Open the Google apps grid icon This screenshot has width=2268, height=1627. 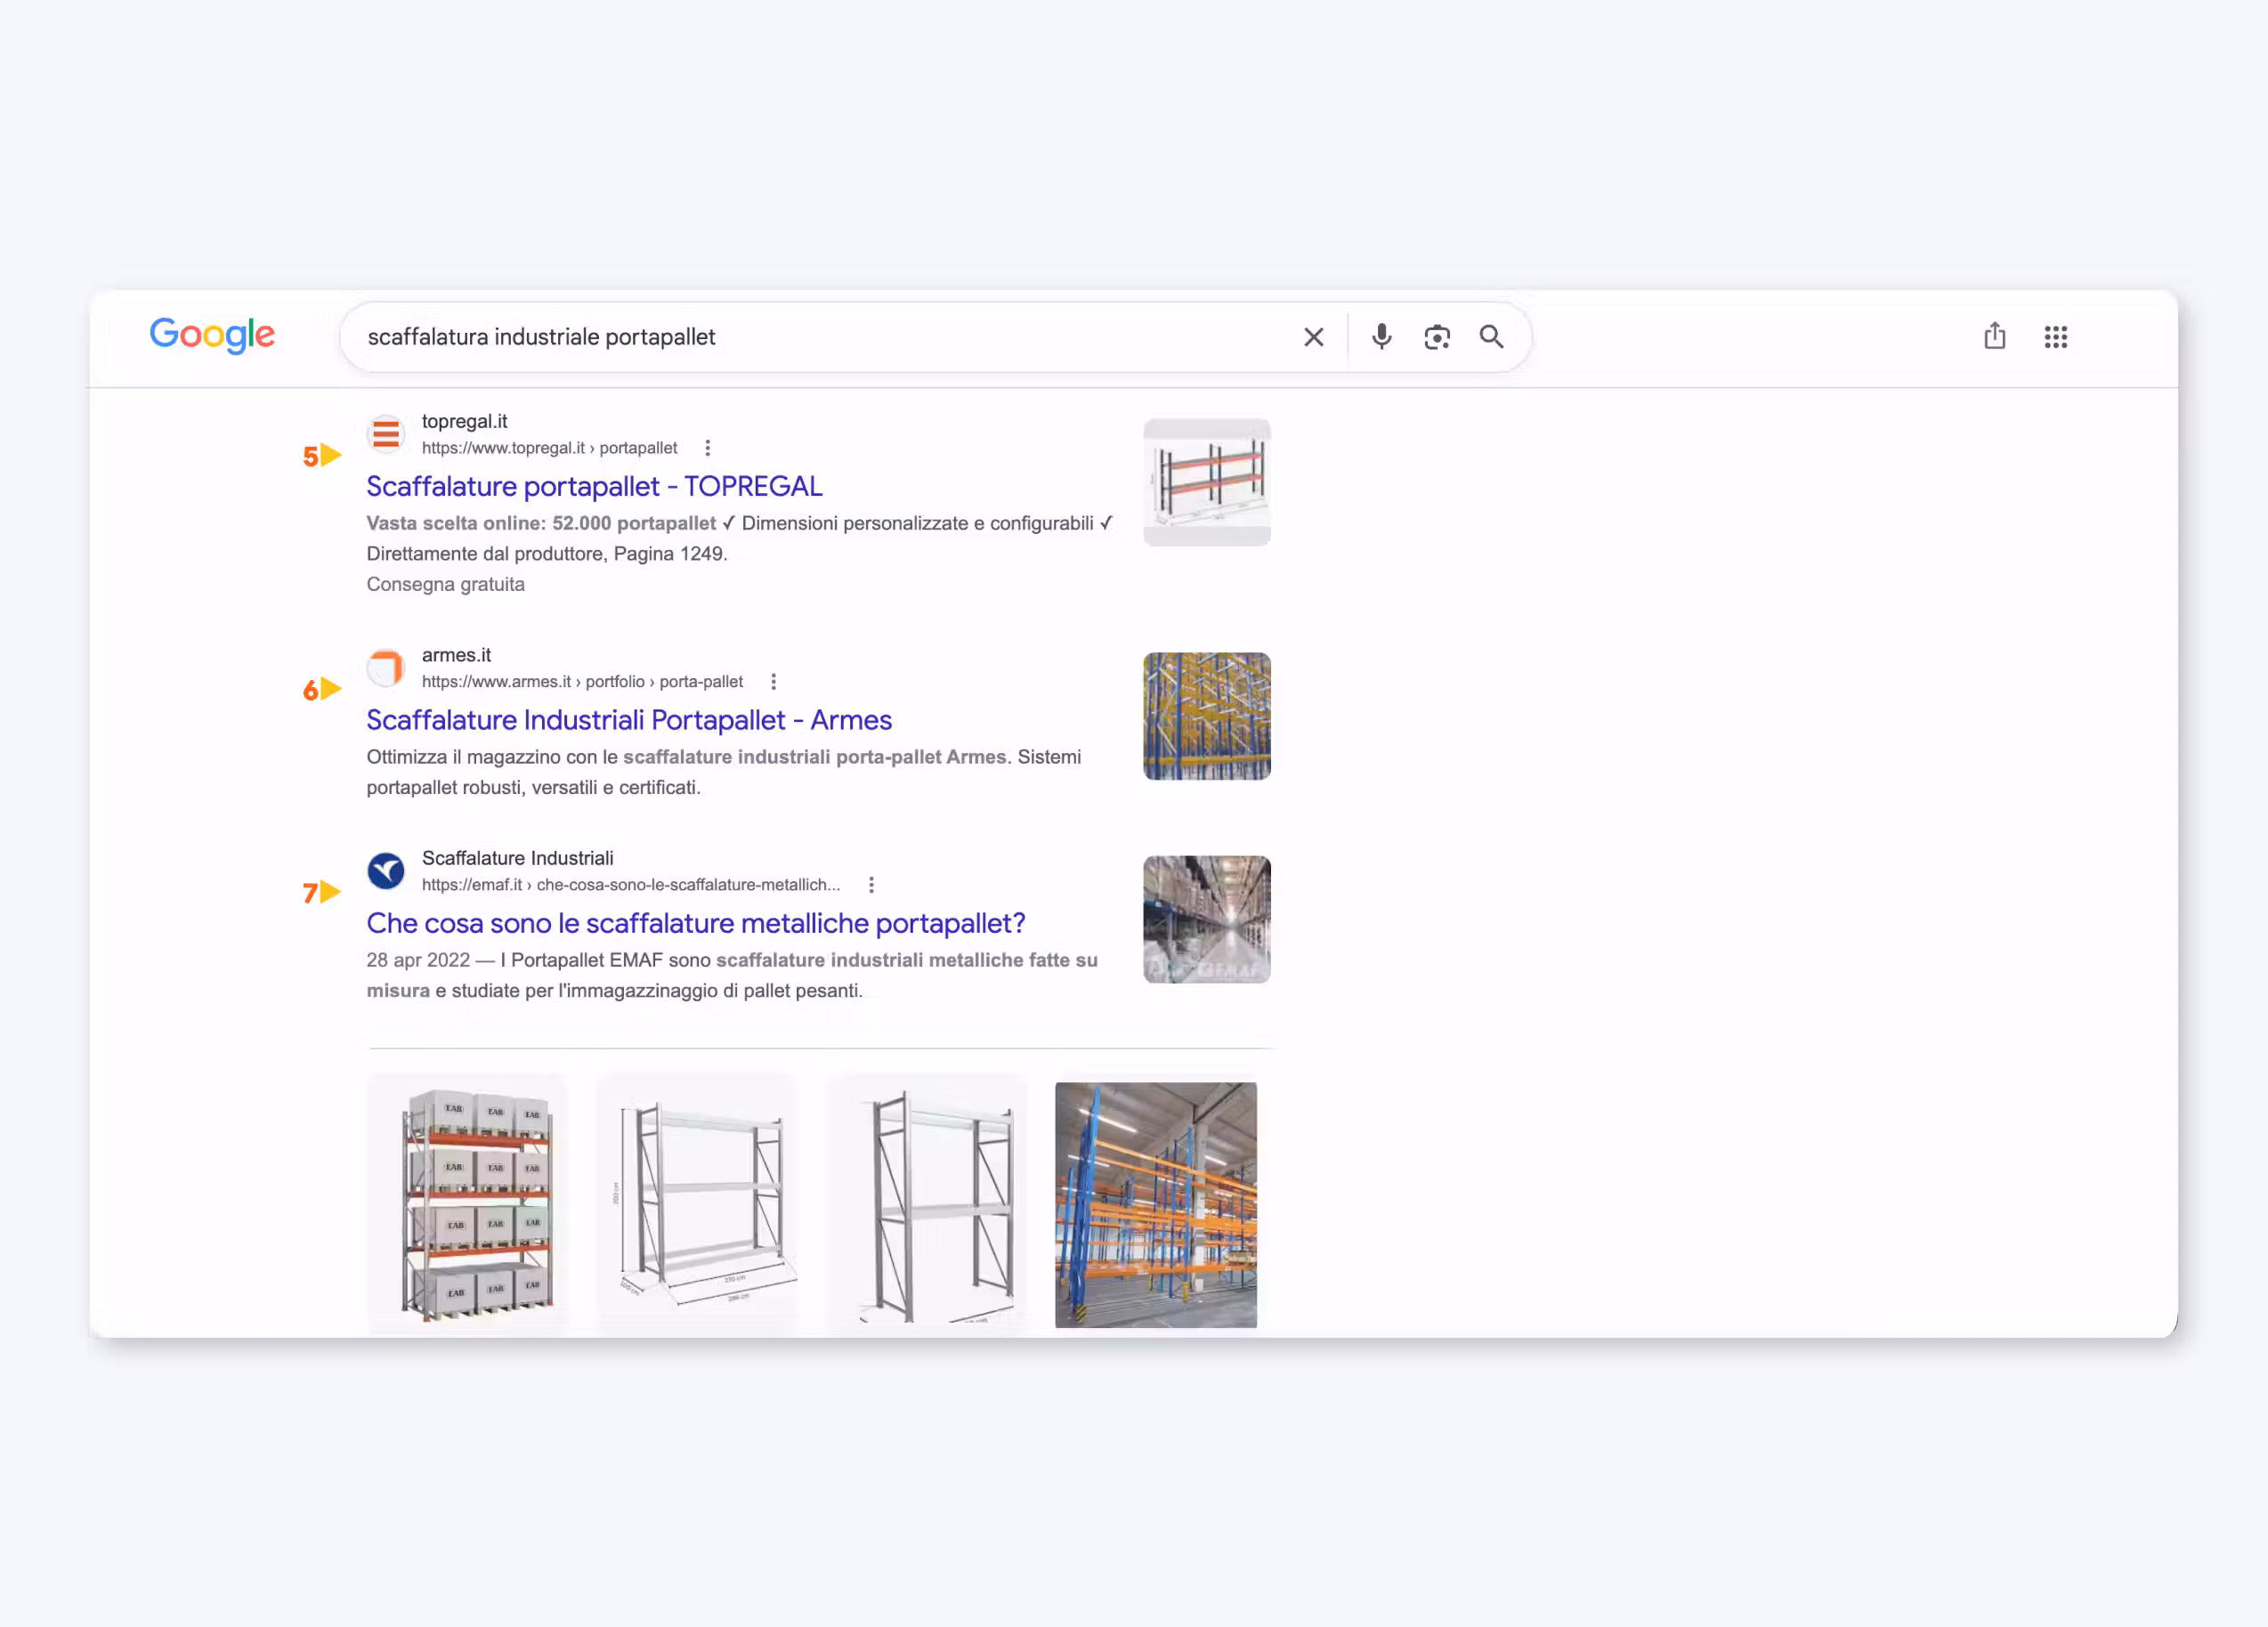2055,337
